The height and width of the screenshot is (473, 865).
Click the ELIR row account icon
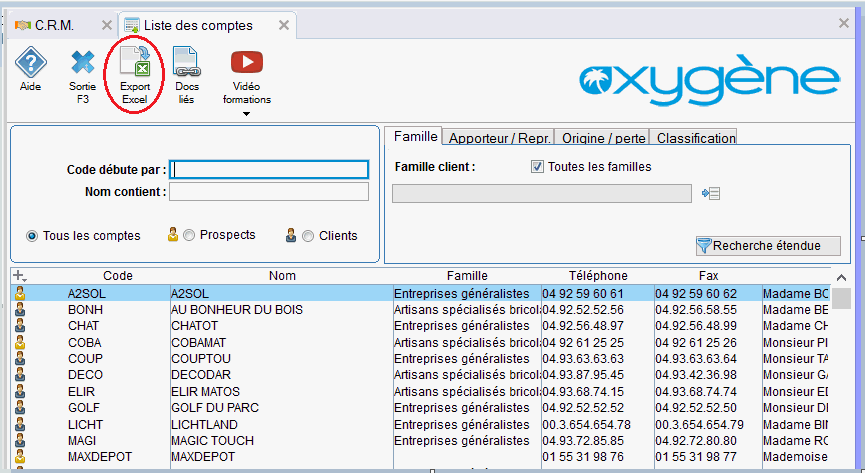[20, 391]
